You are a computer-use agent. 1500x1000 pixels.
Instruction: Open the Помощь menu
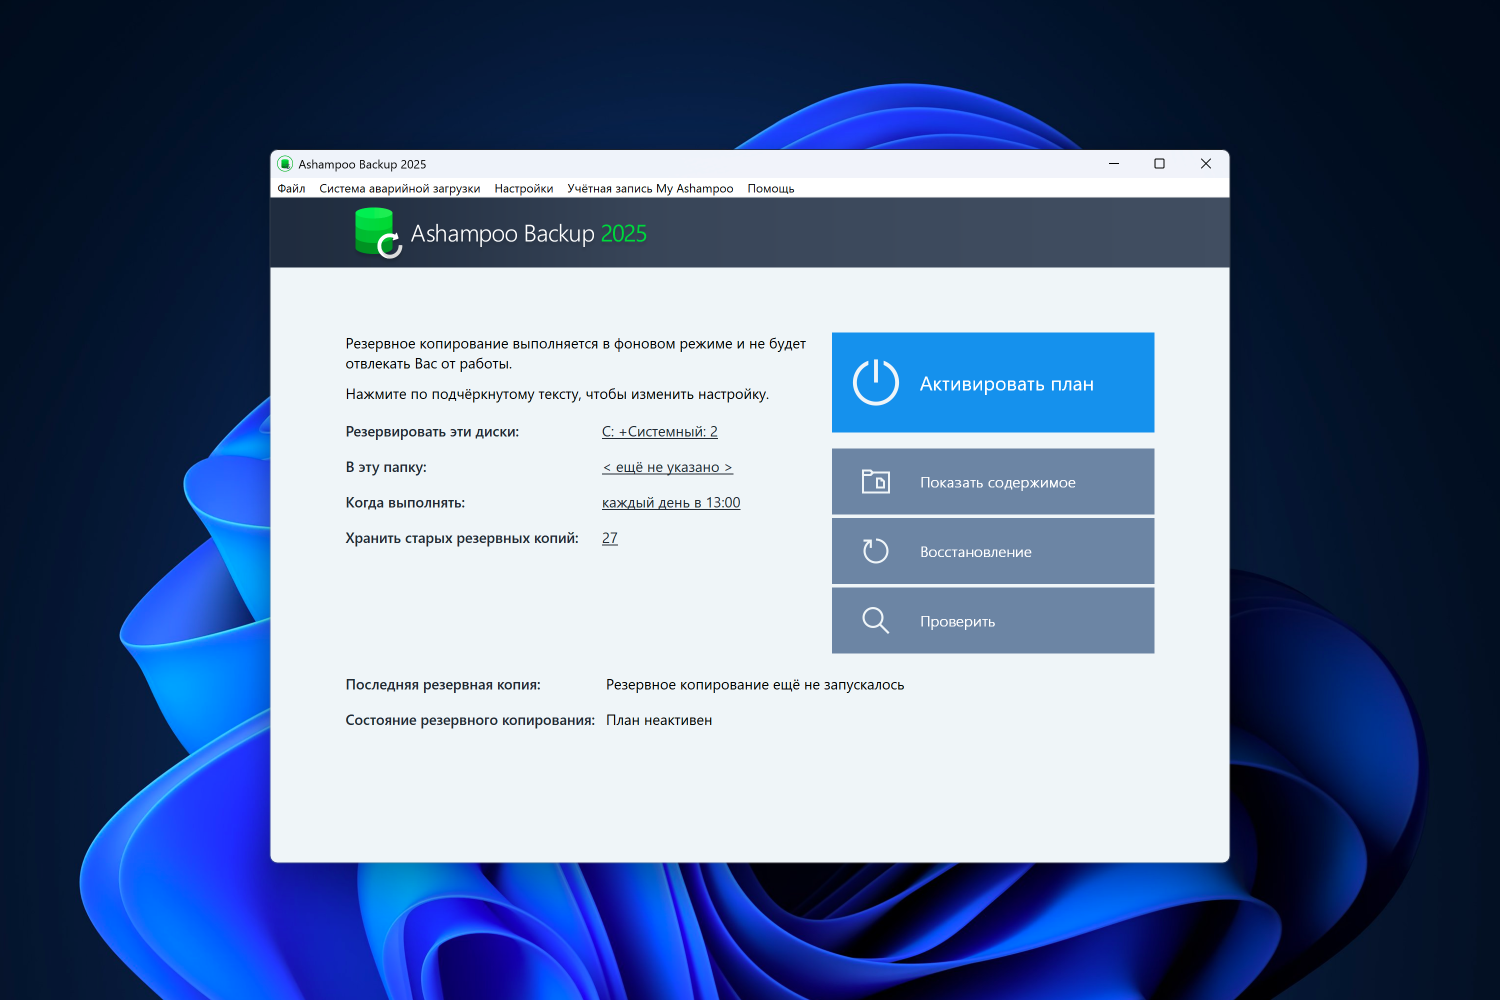771,188
